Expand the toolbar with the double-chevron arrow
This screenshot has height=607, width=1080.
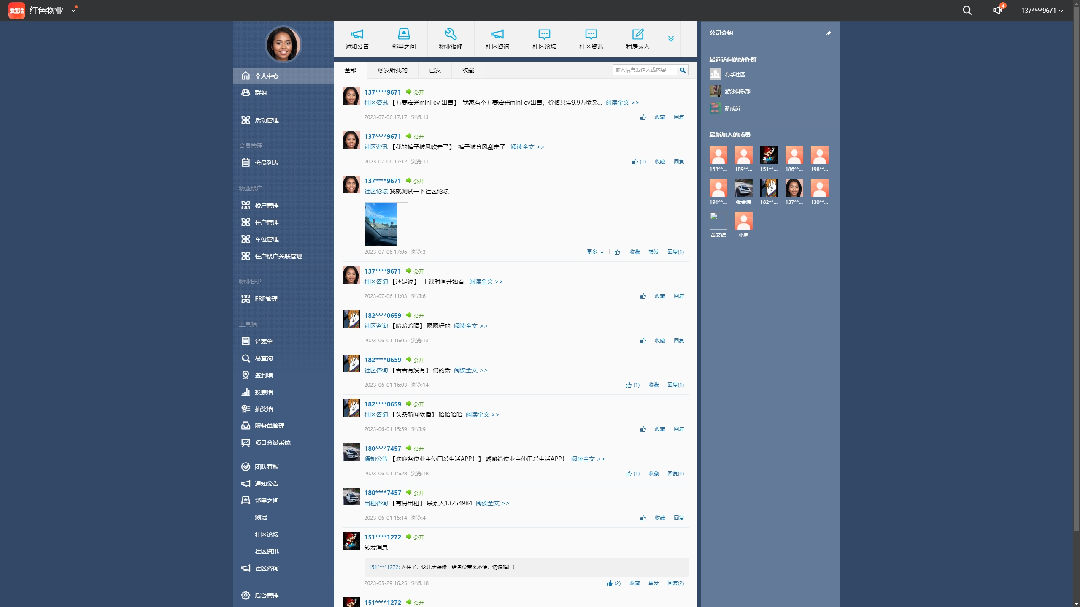click(x=671, y=38)
